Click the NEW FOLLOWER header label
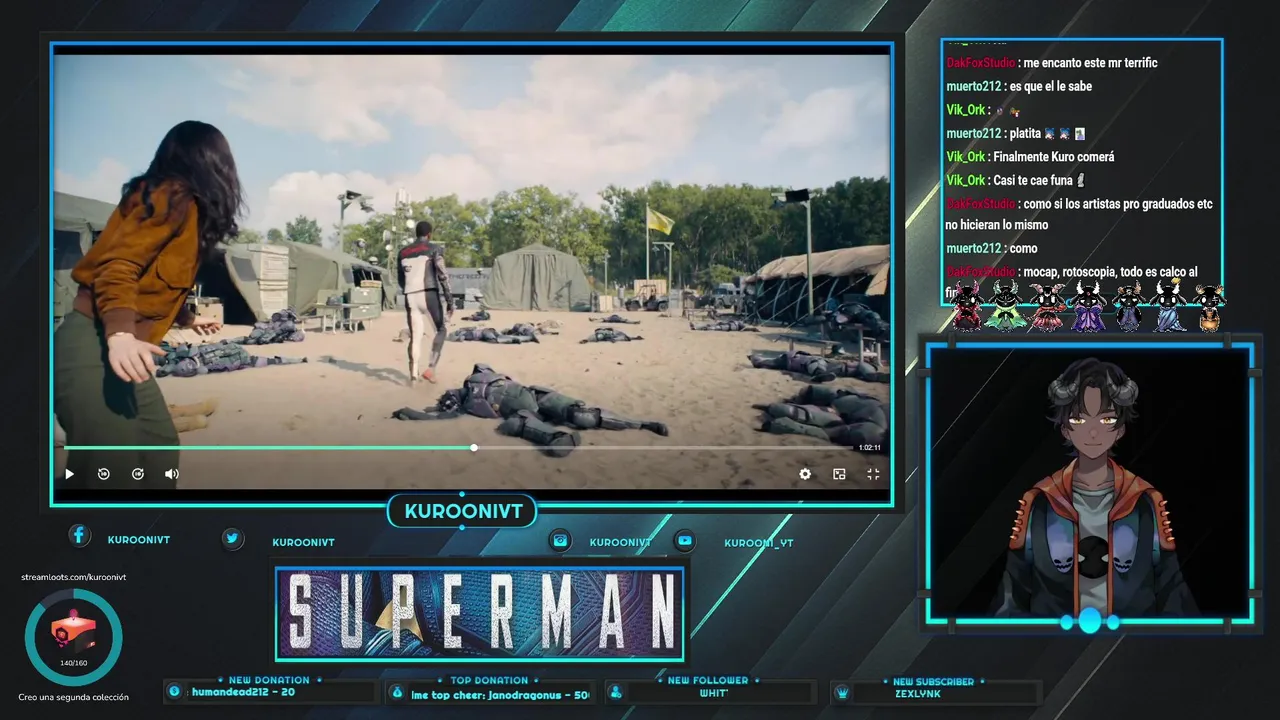Screen dimensions: 1280x720 pyautogui.click(x=709, y=680)
